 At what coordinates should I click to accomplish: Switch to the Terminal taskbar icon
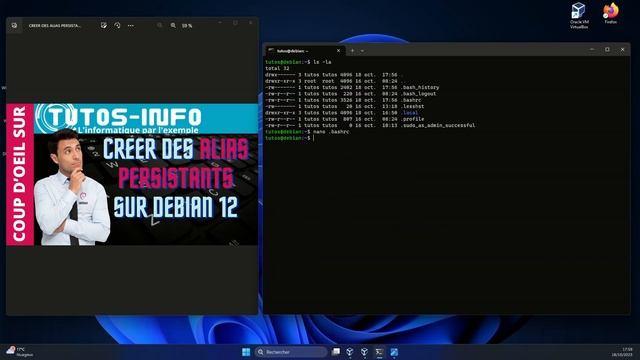[379, 352]
